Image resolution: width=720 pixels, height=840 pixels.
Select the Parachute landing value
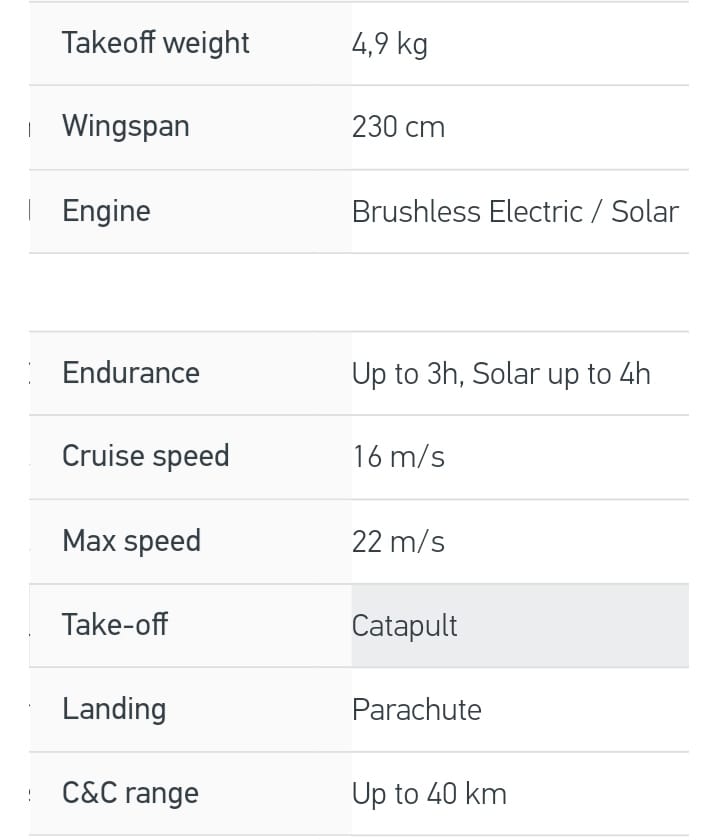pyautogui.click(x=417, y=710)
